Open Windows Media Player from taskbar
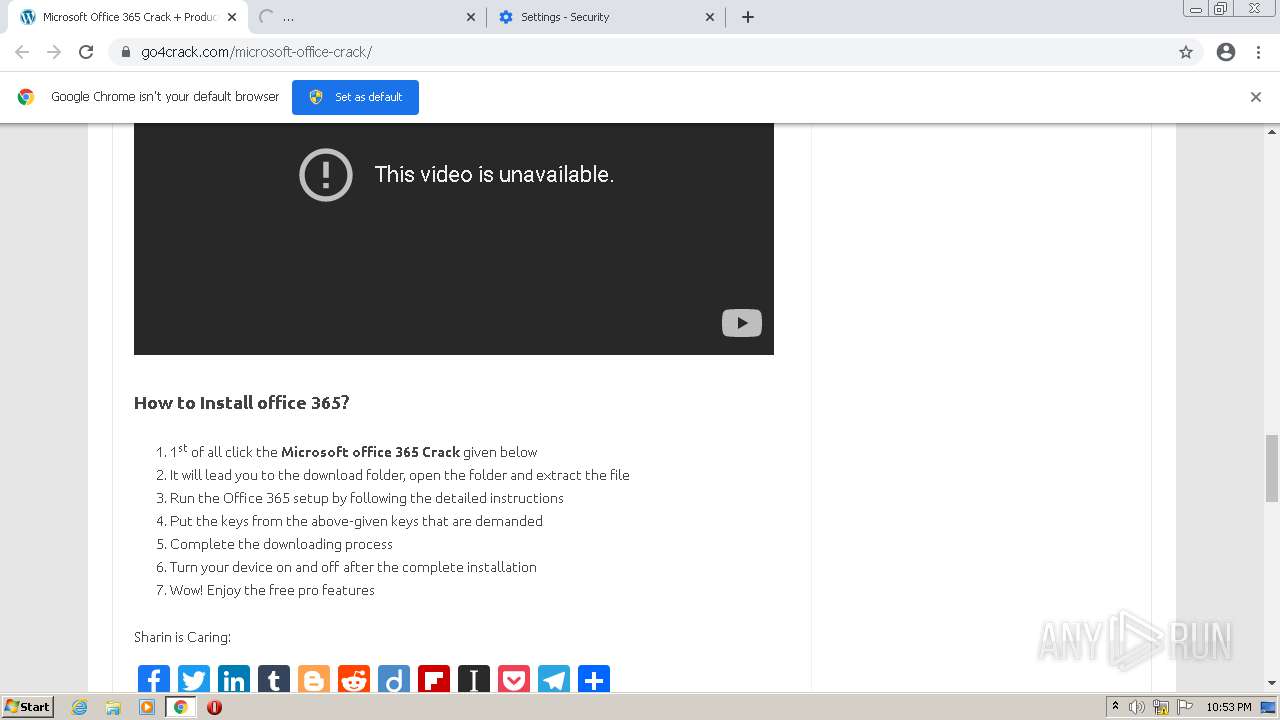The image size is (1280, 720). coord(147,707)
